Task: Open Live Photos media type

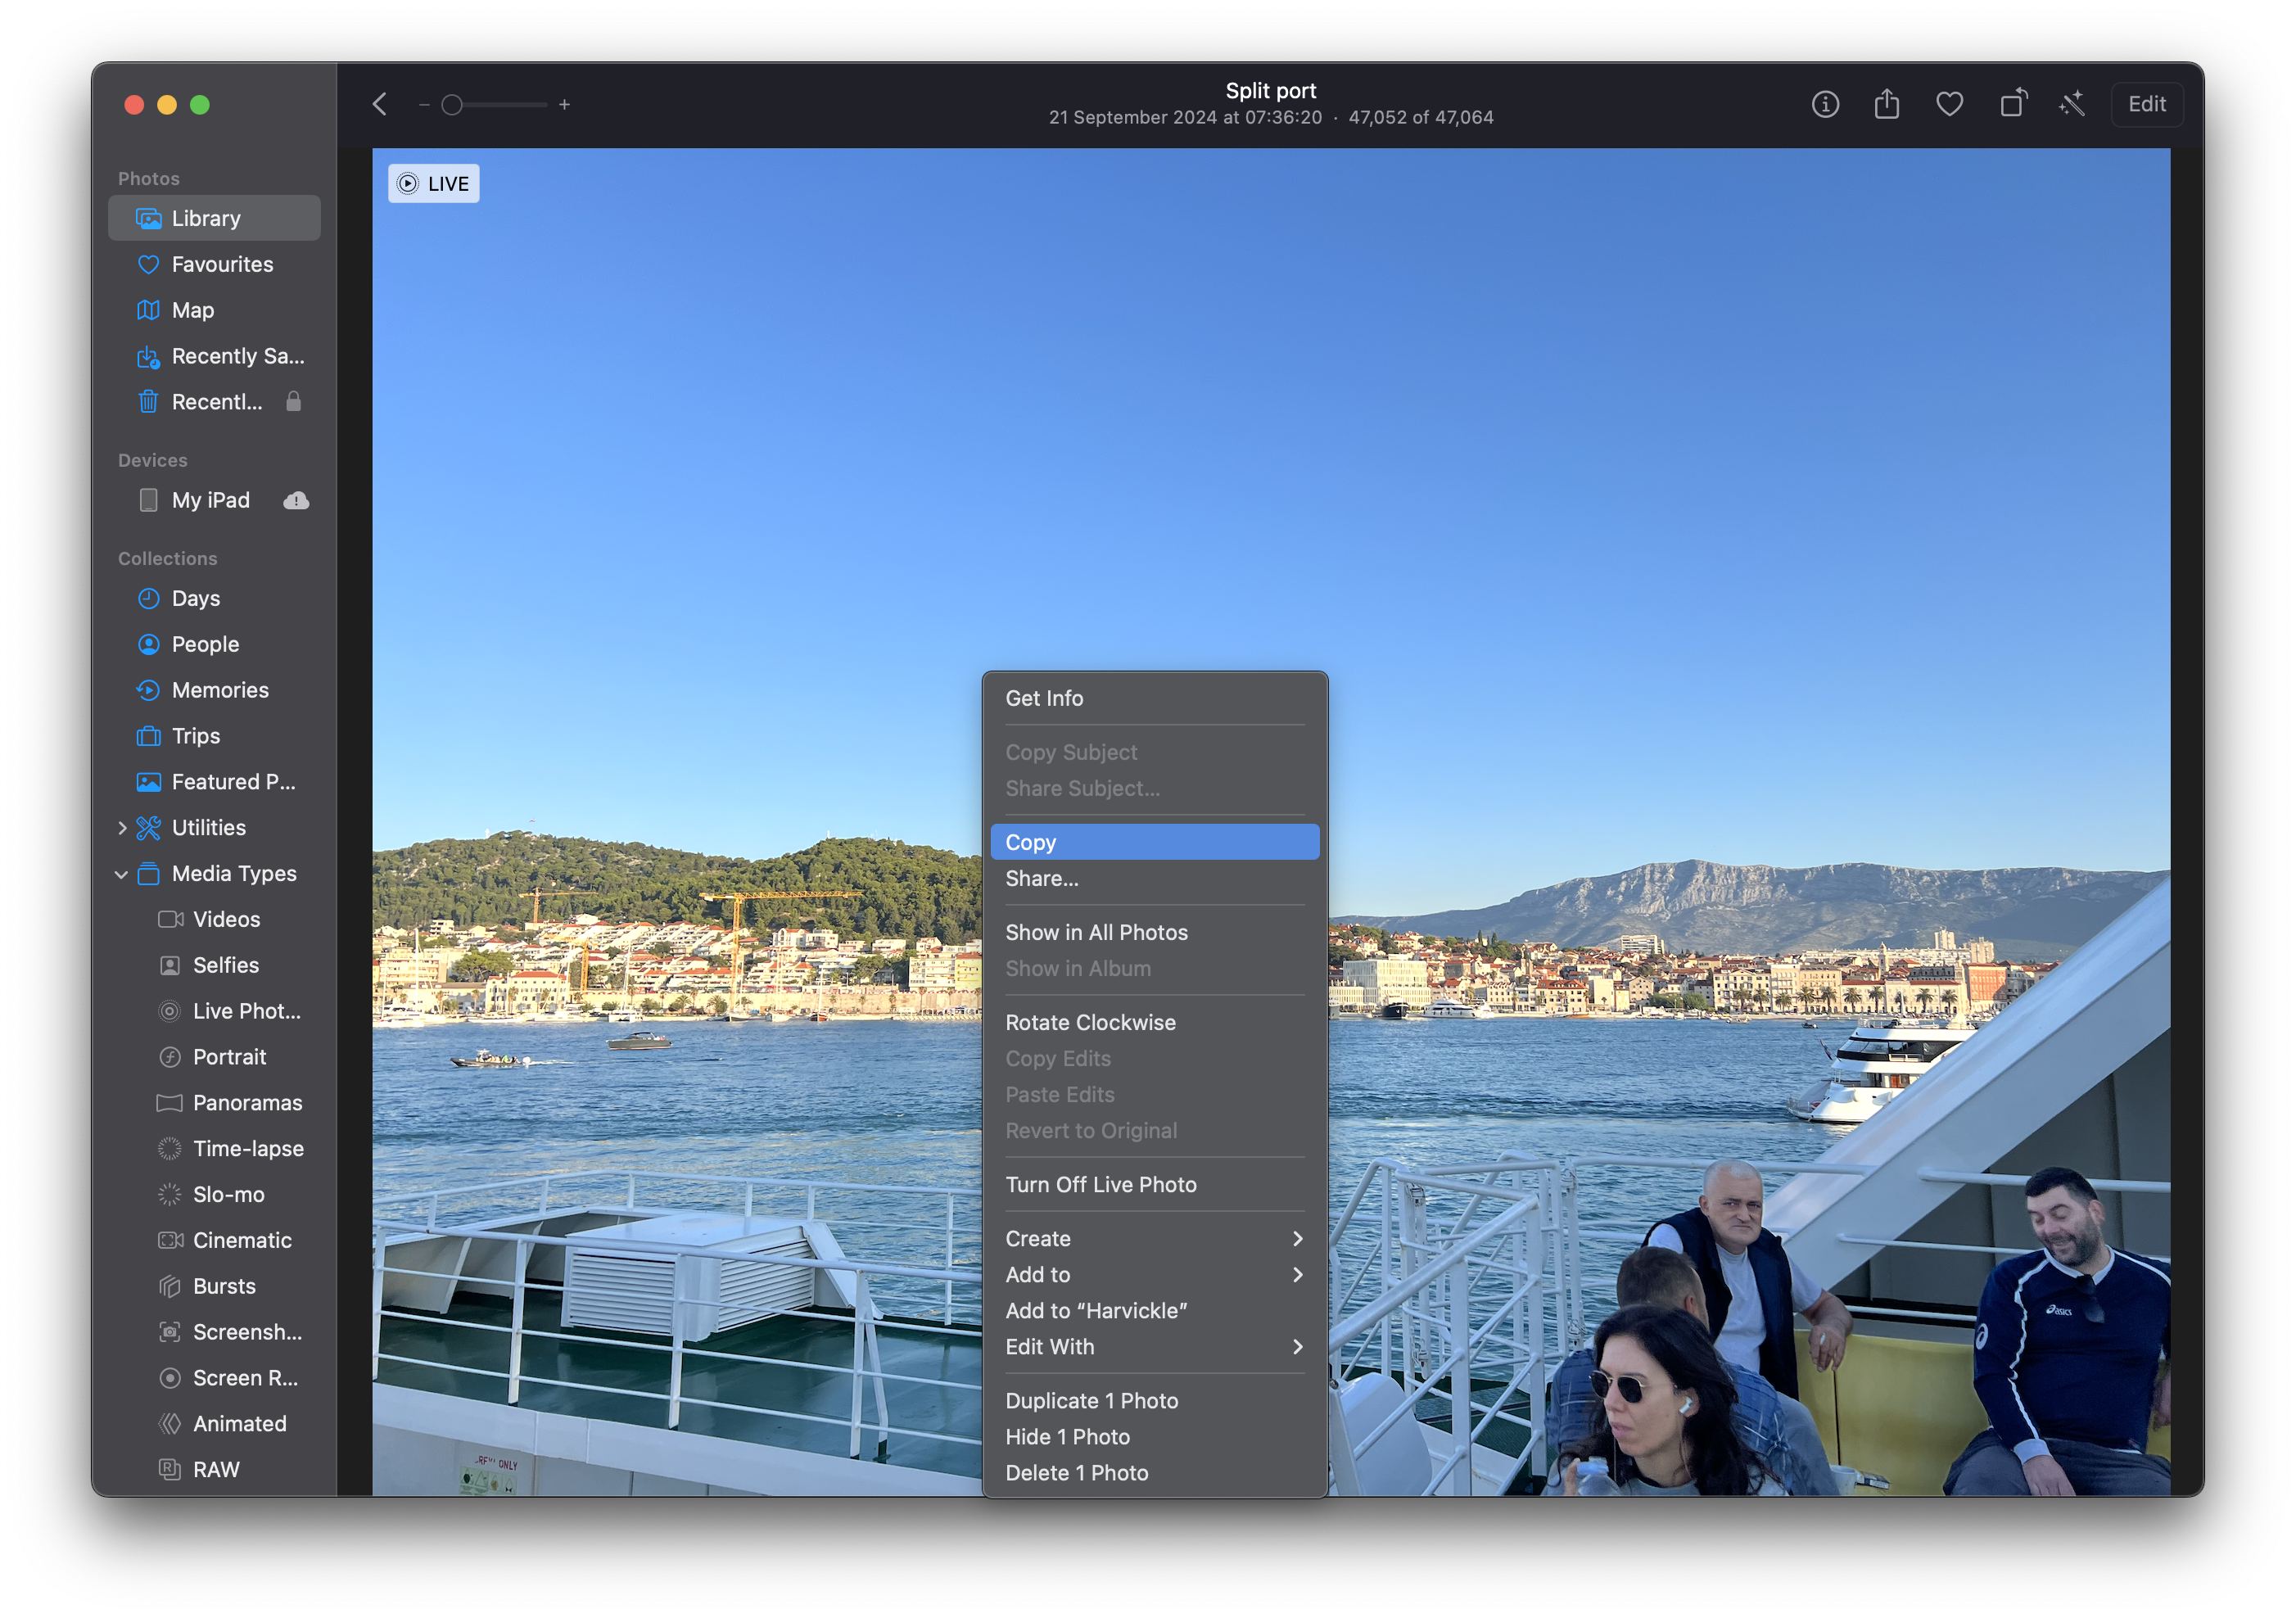Action: [x=214, y=1012]
